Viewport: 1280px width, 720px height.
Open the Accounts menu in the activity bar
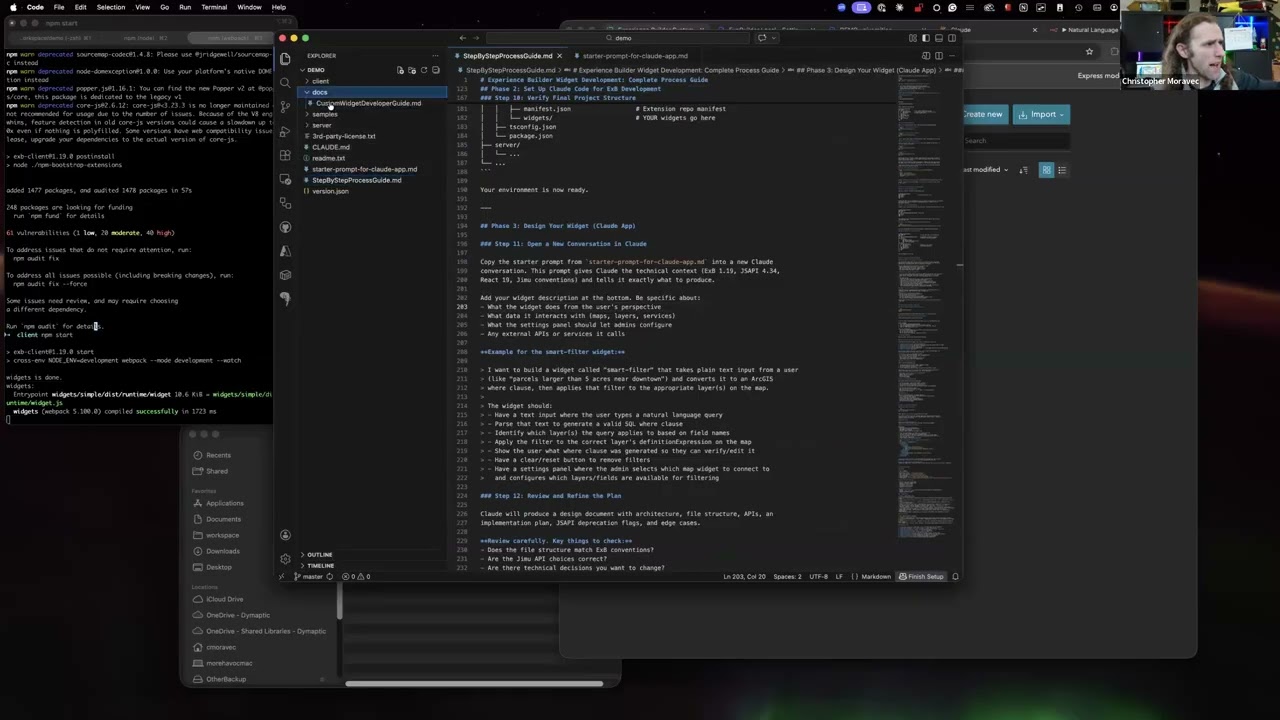(x=285, y=536)
